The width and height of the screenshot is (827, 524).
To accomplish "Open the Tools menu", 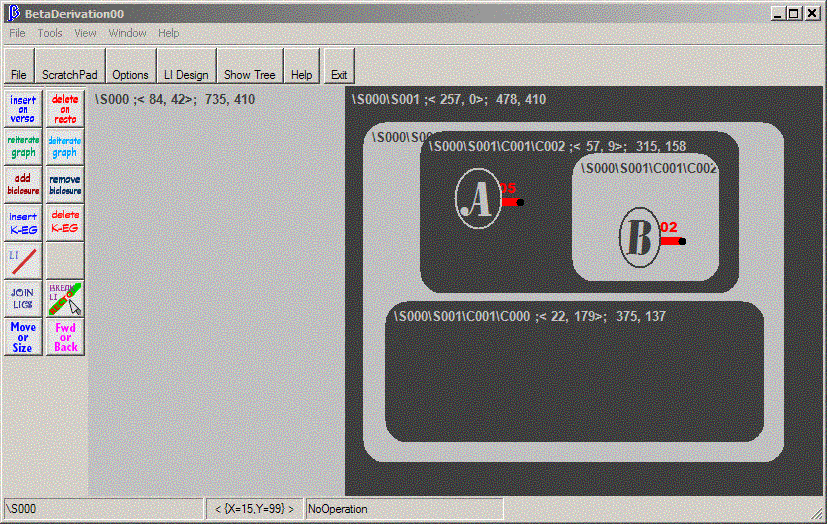I will click(50, 33).
